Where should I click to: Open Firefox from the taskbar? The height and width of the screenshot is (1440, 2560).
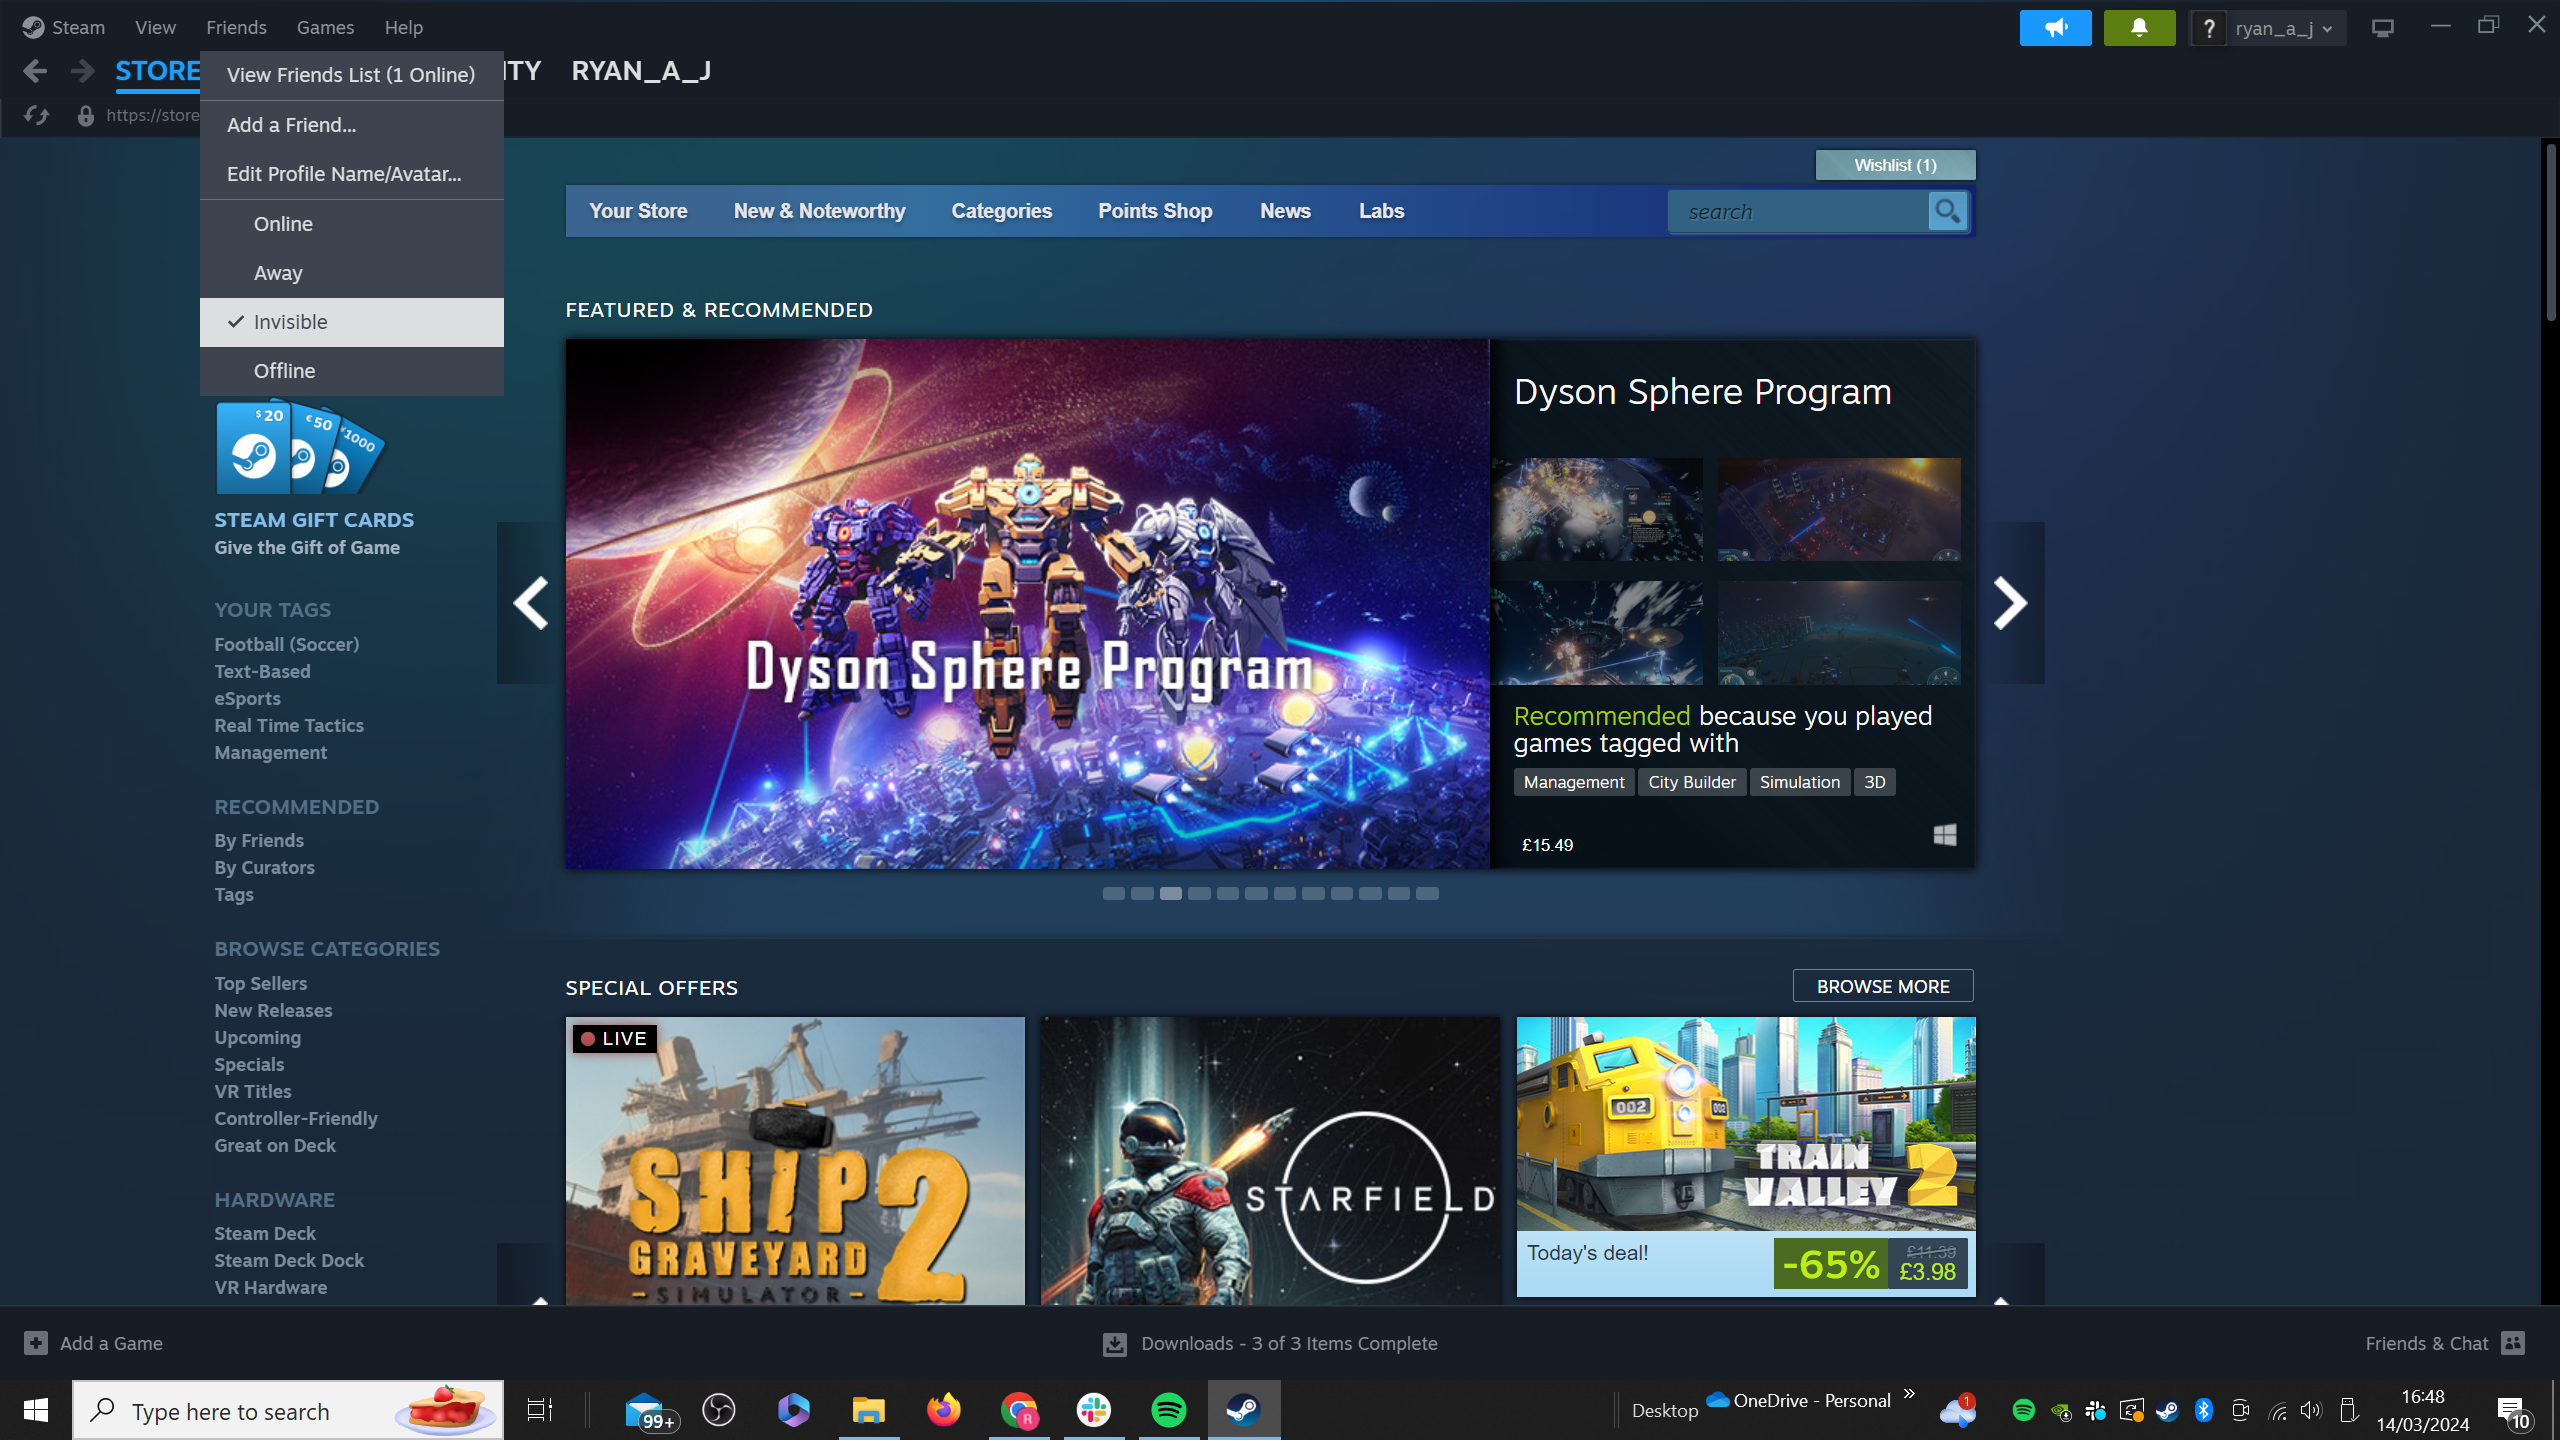tap(943, 1410)
